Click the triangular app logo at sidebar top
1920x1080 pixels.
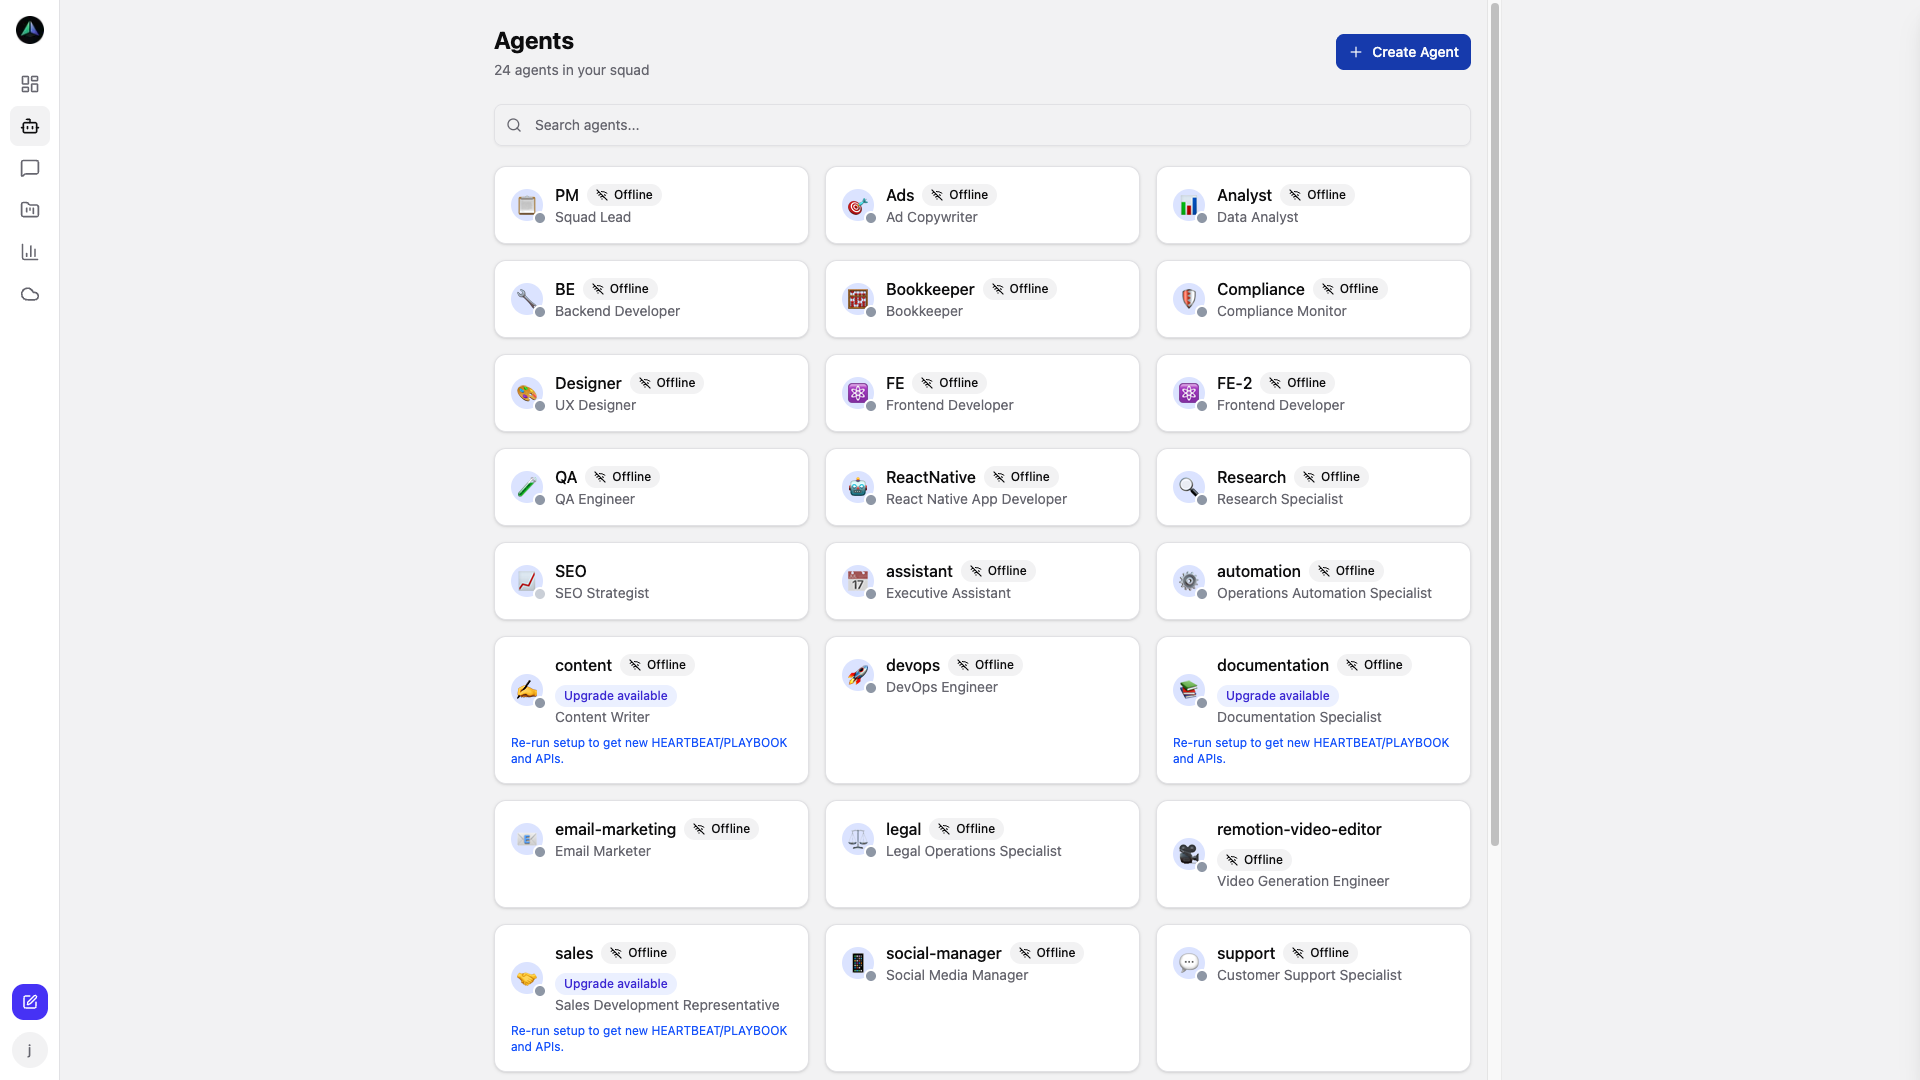point(29,30)
